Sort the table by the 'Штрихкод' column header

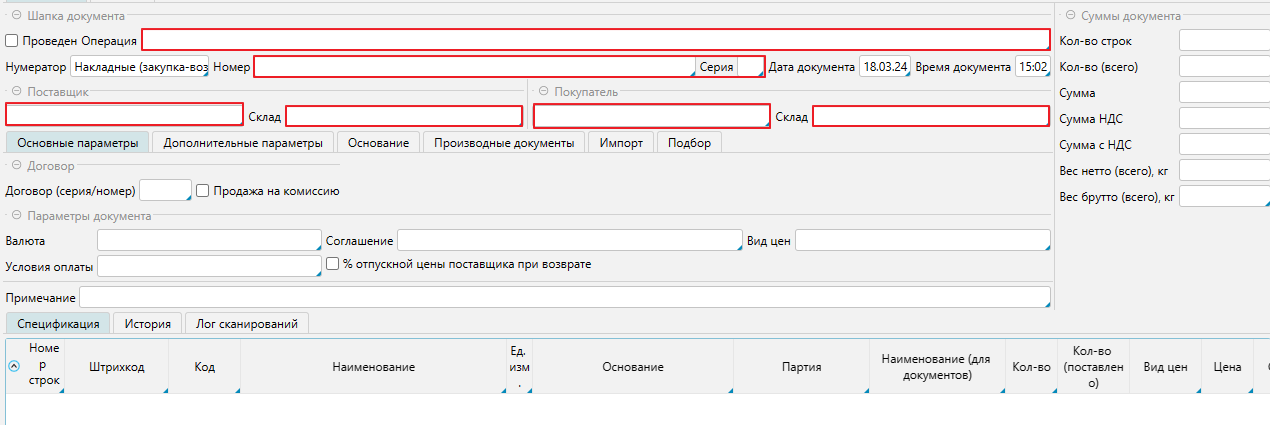click(x=116, y=367)
